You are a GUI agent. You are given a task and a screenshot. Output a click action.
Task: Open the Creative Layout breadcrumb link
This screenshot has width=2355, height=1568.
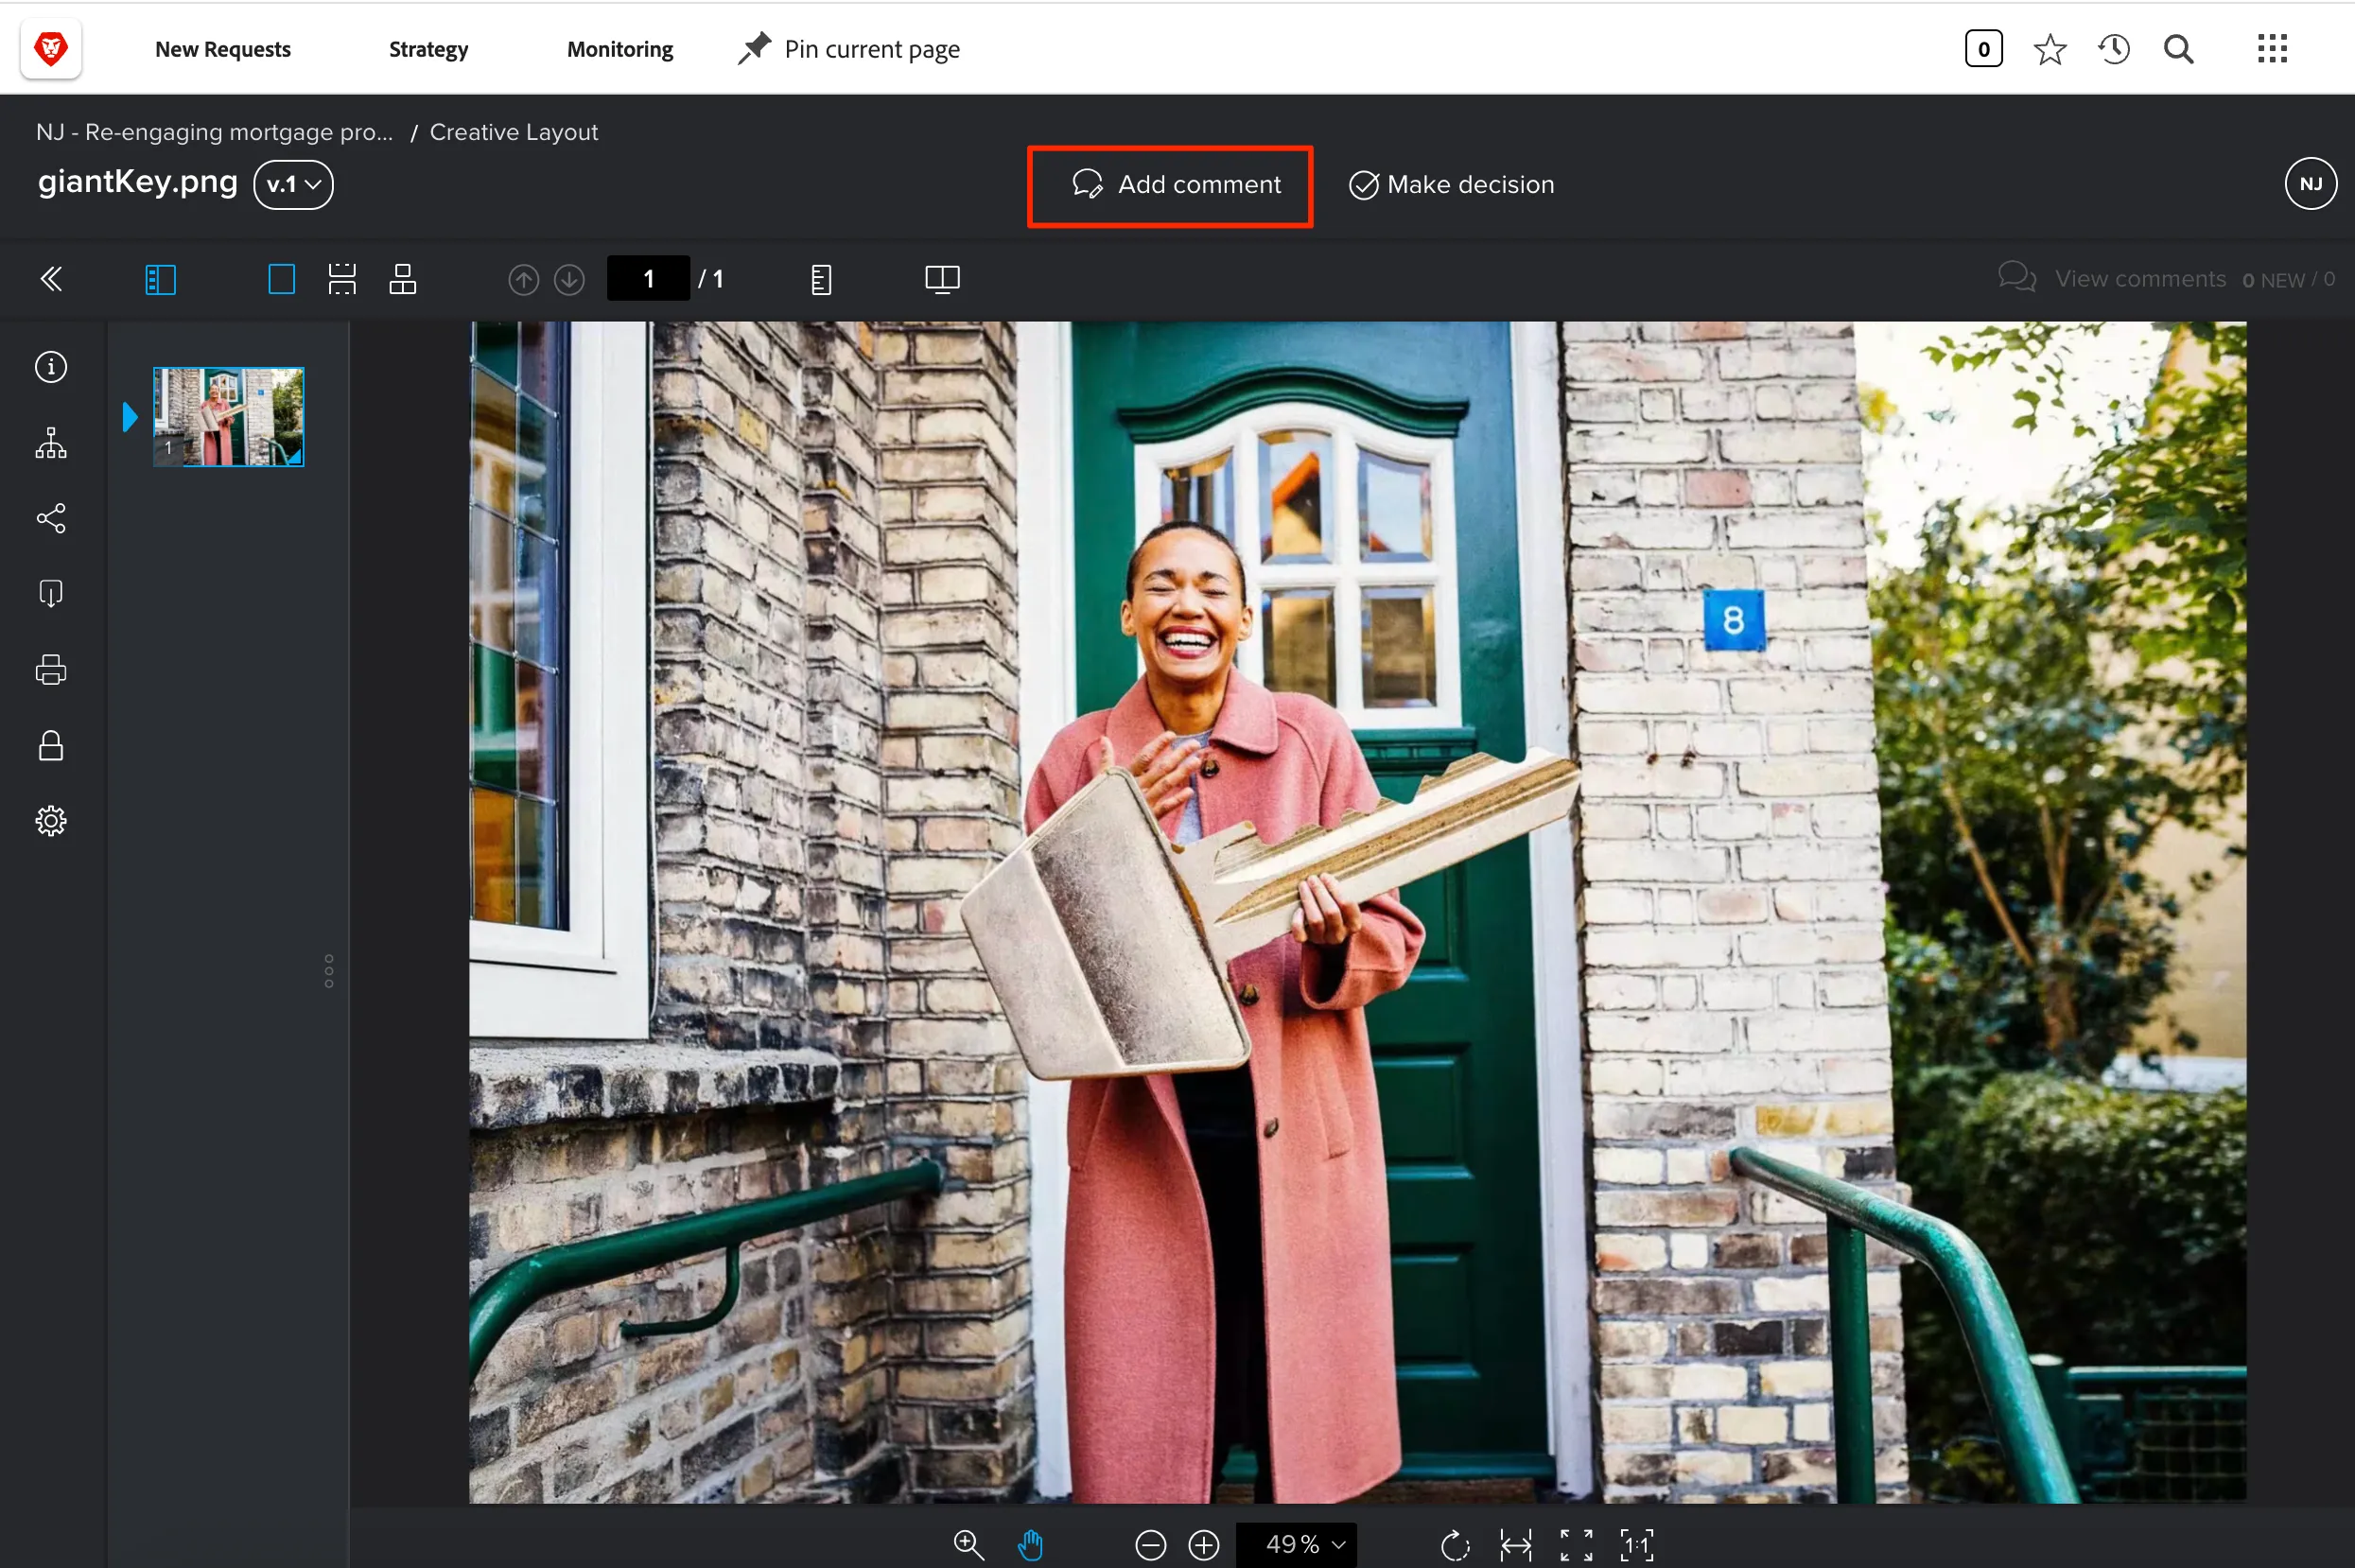(x=513, y=132)
